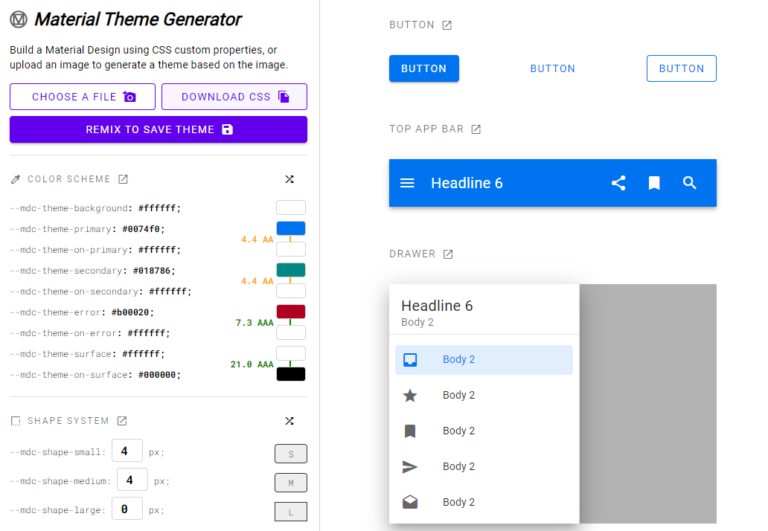Click the mdc-shape-large value field

coord(127,509)
